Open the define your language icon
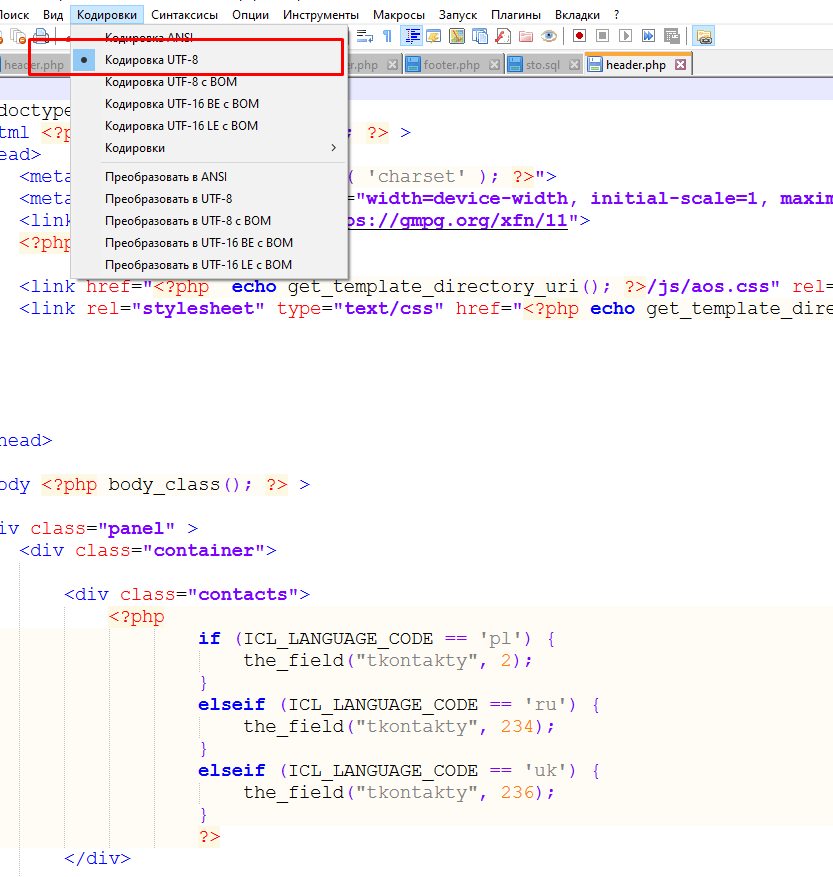833x877 pixels. (x=434, y=36)
